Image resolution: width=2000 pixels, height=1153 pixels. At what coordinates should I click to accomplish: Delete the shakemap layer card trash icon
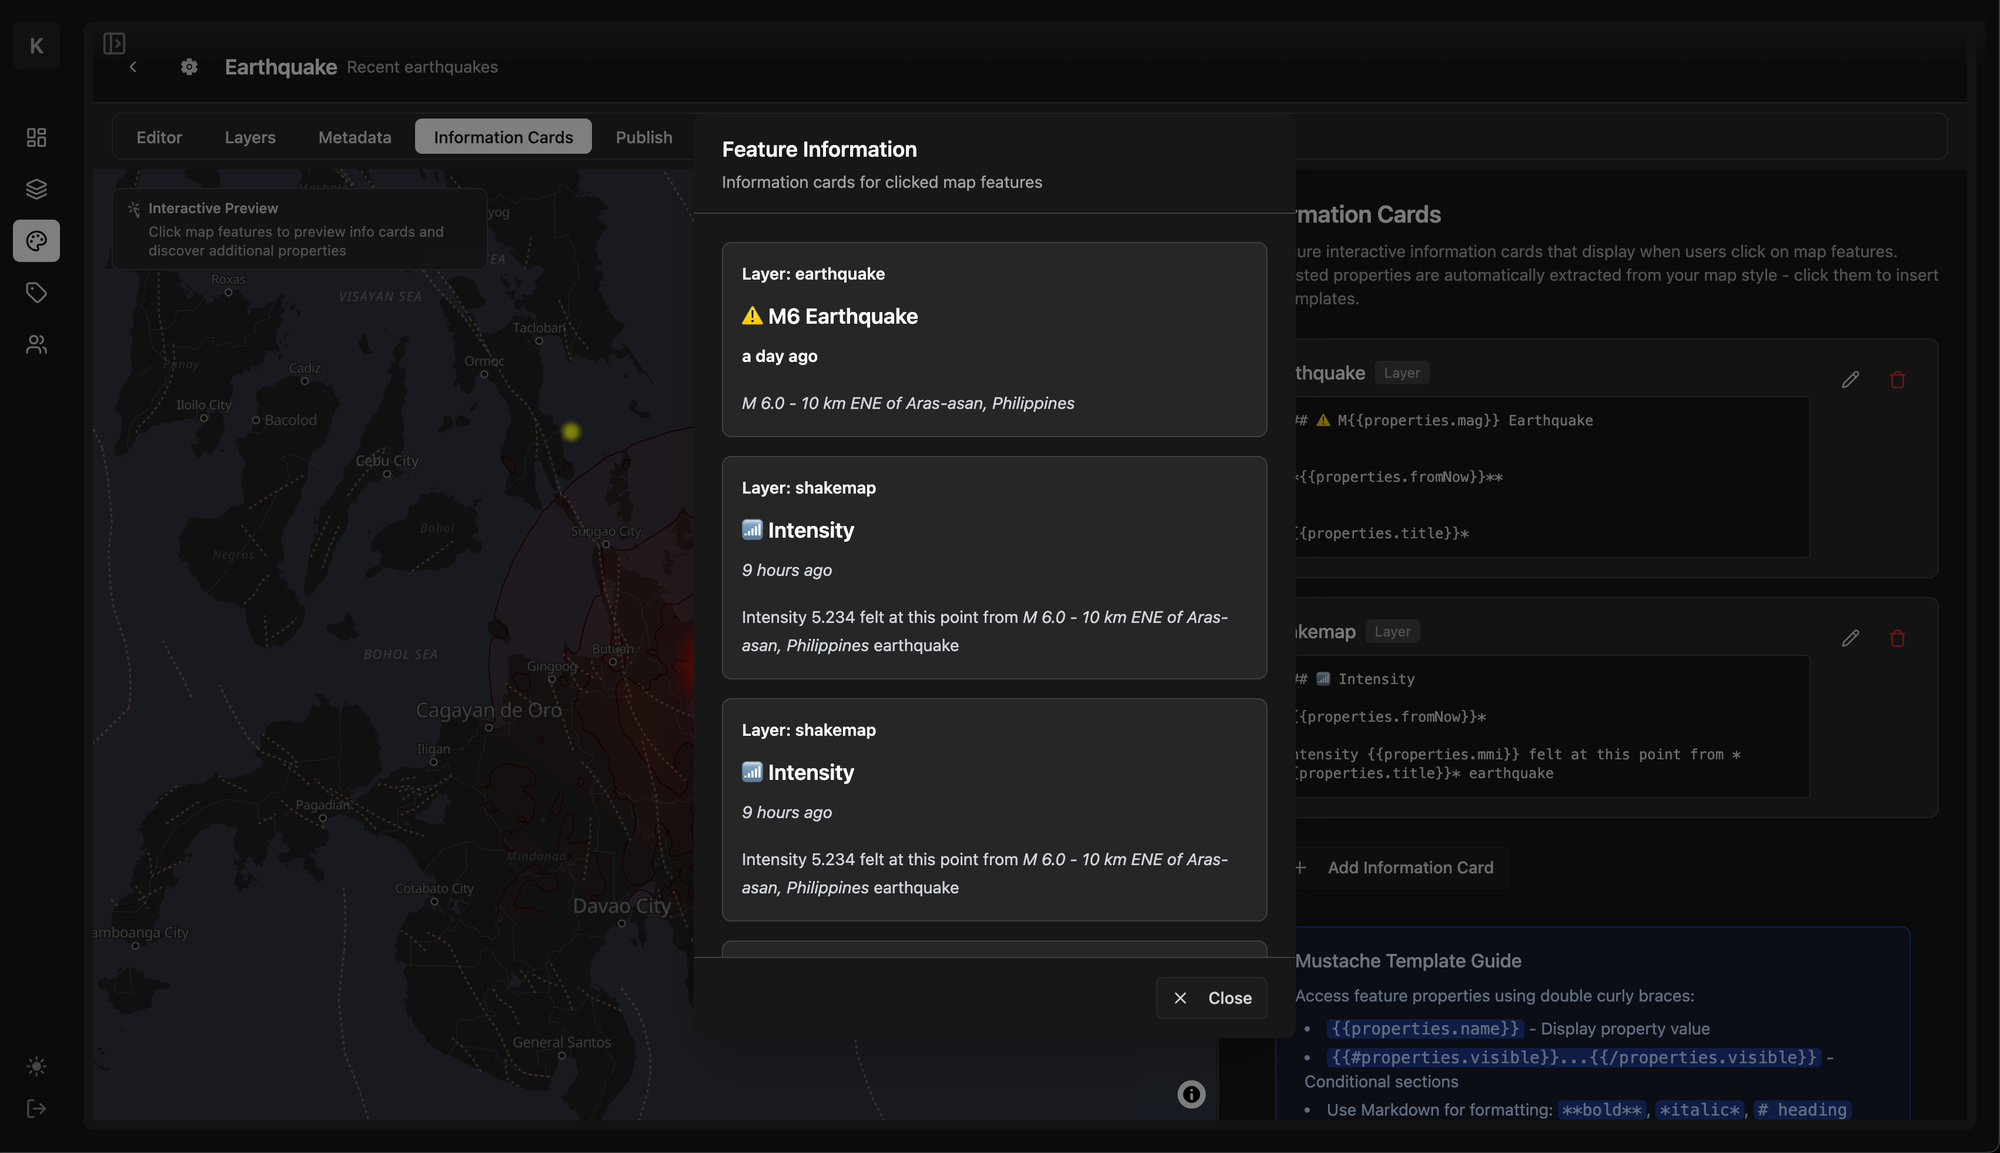[1897, 638]
